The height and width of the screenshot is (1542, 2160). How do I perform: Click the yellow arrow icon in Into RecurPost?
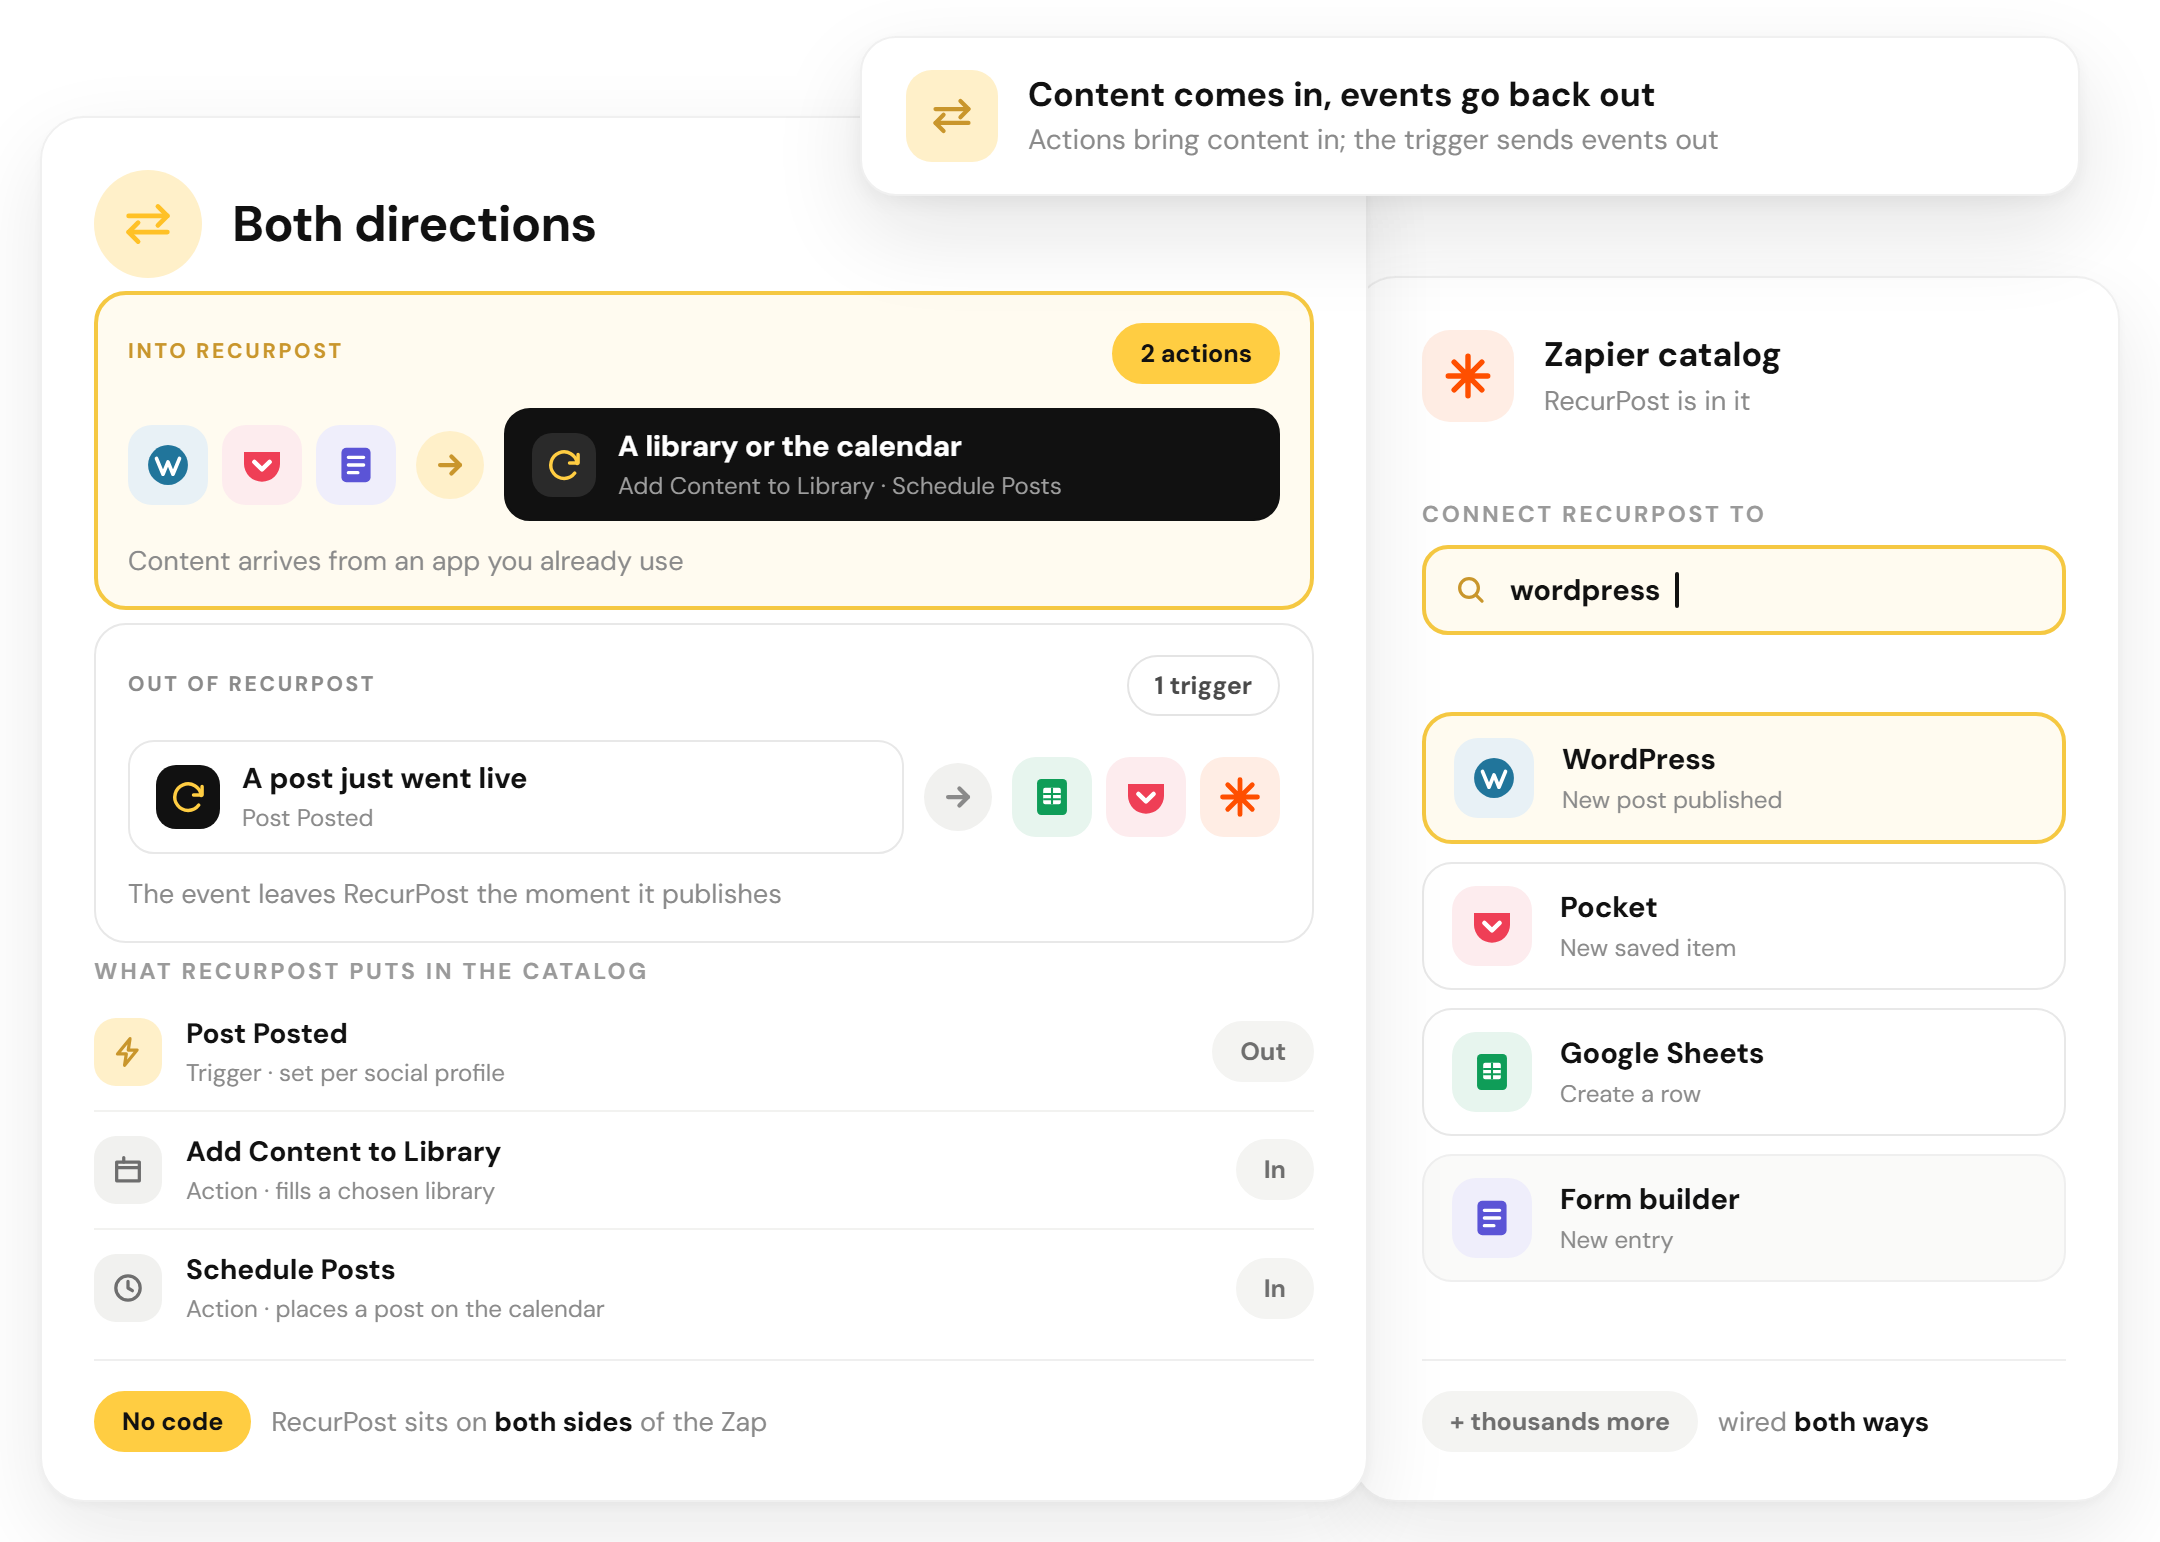click(x=450, y=465)
